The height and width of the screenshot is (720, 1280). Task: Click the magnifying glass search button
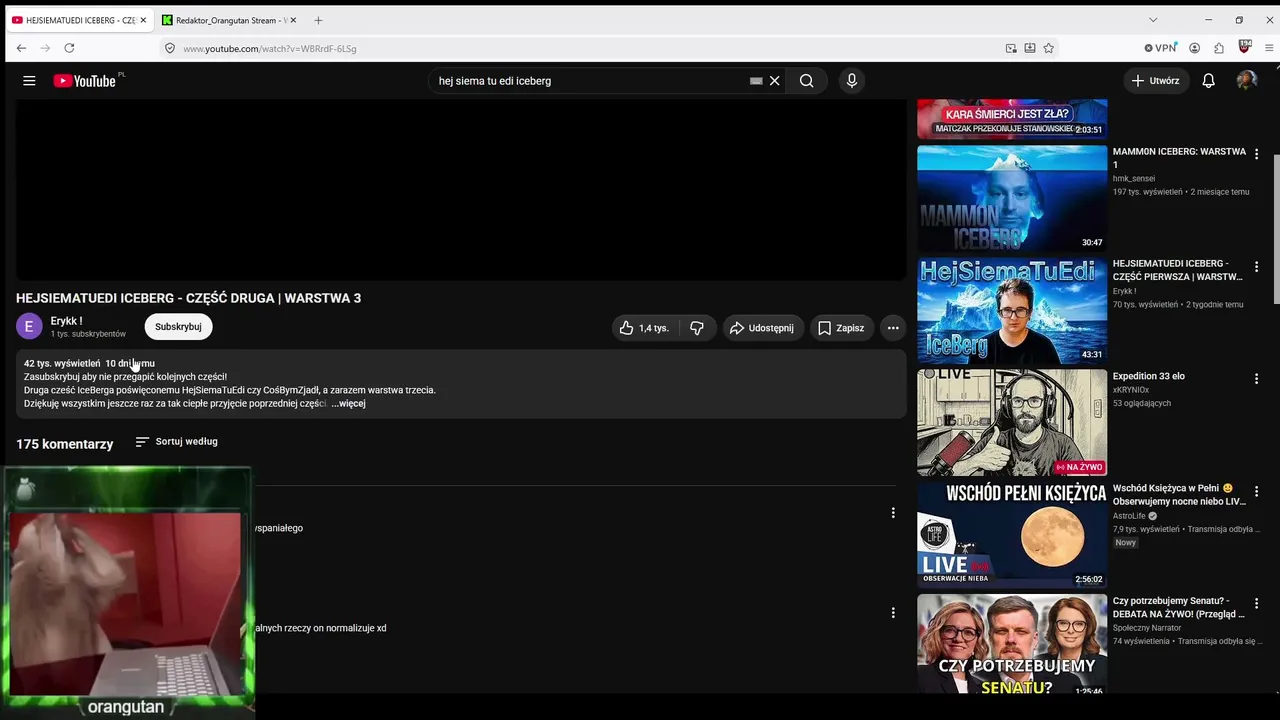click(x=806, y=81)
